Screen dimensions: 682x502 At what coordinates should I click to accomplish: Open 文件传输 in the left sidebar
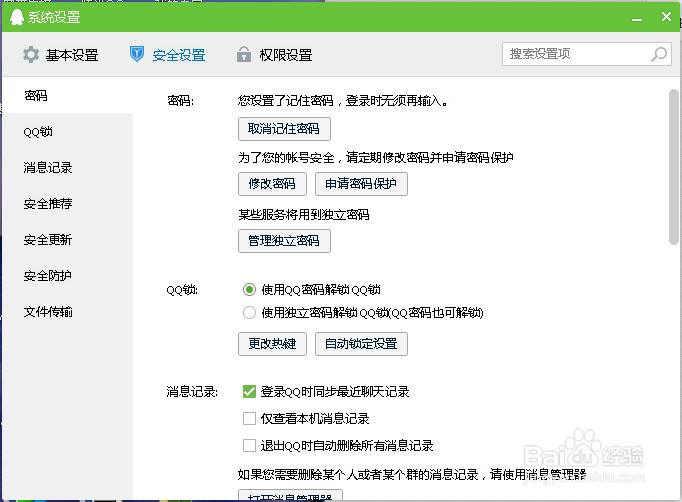[67, 312]
